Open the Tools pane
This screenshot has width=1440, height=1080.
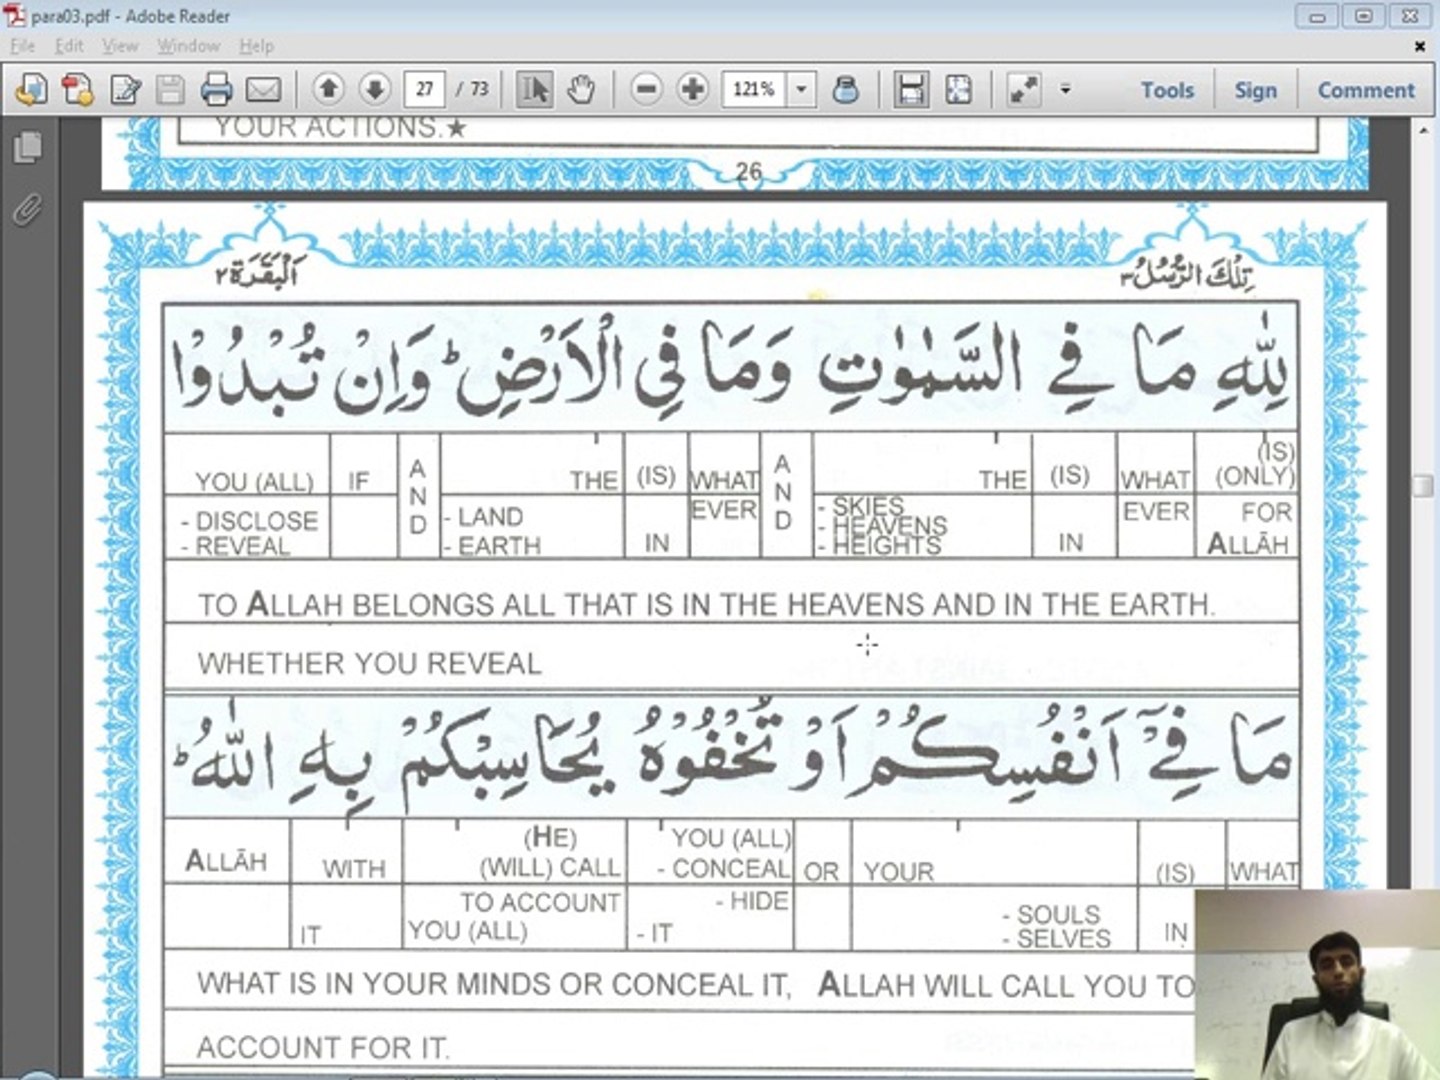[1167, 90]
